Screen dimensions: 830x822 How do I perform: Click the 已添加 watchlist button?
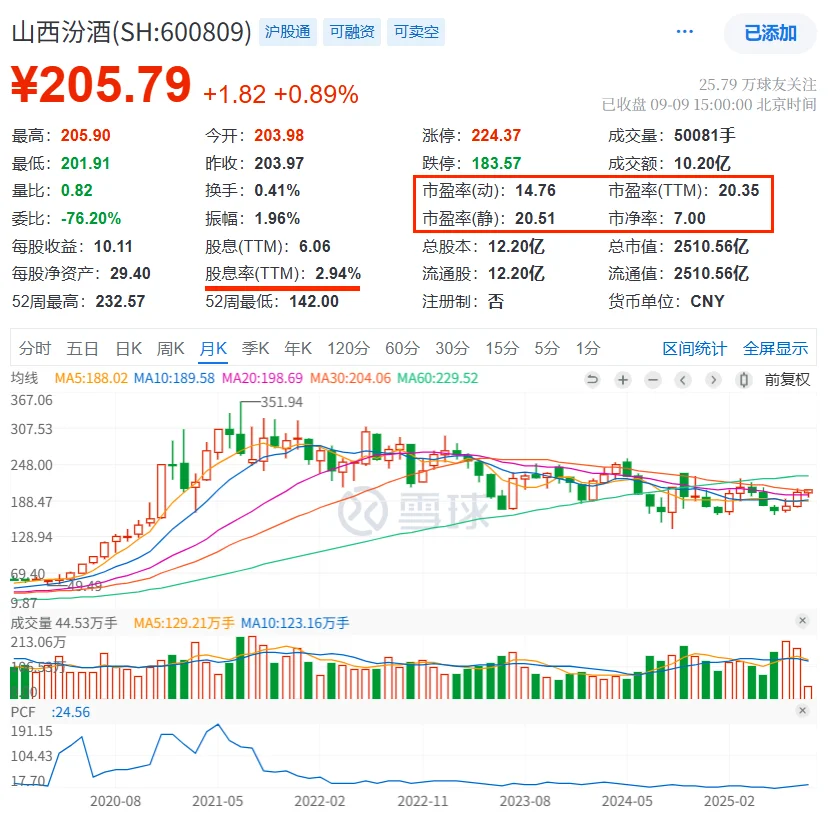[x=770, y=33]
